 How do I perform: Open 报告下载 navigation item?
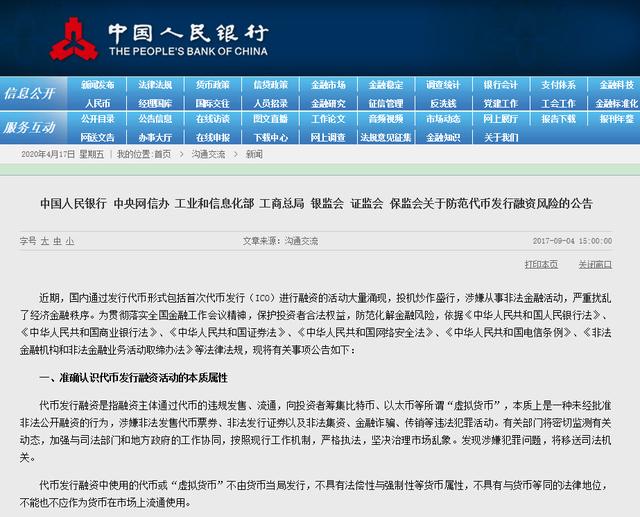click(558, 119)
